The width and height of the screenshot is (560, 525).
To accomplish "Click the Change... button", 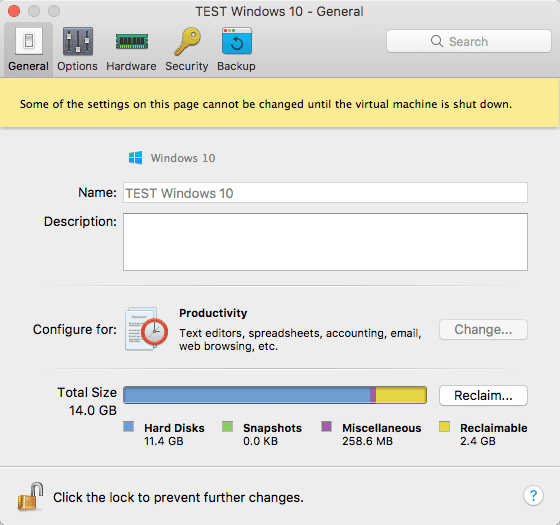I will [x=483, y=329].
